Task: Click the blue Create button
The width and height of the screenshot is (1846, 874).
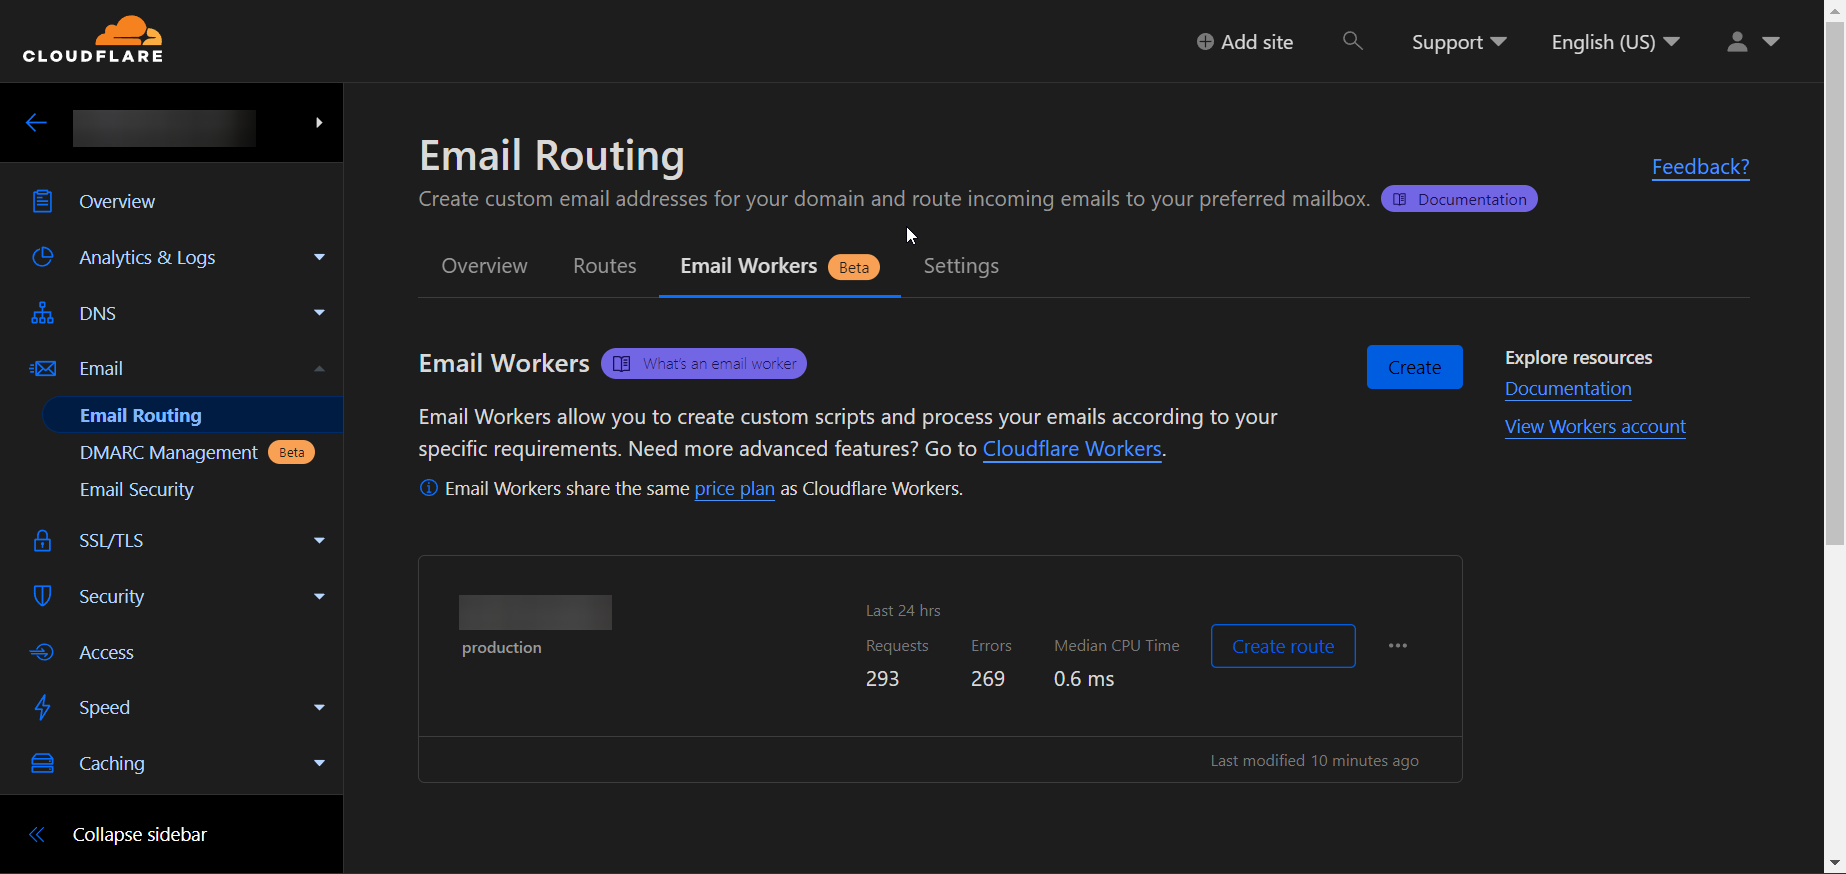Action: (1414, 367)
